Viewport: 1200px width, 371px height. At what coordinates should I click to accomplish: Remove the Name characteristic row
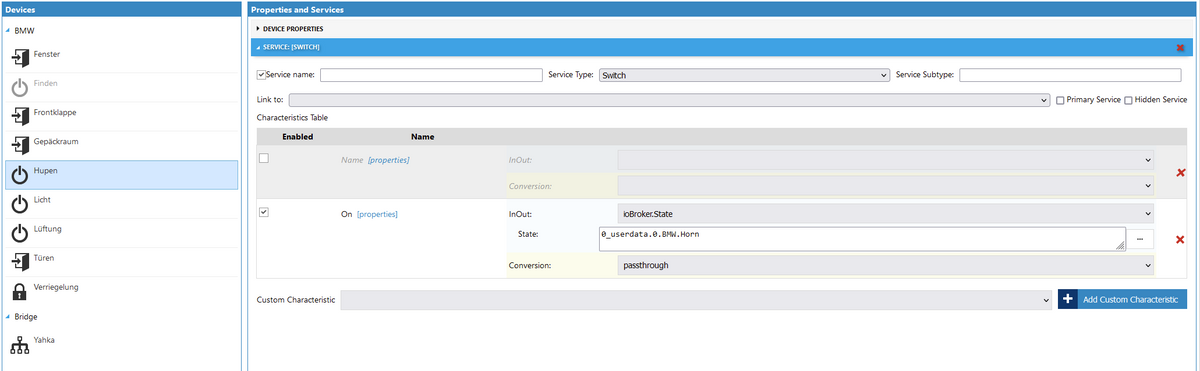[1180, 173]
